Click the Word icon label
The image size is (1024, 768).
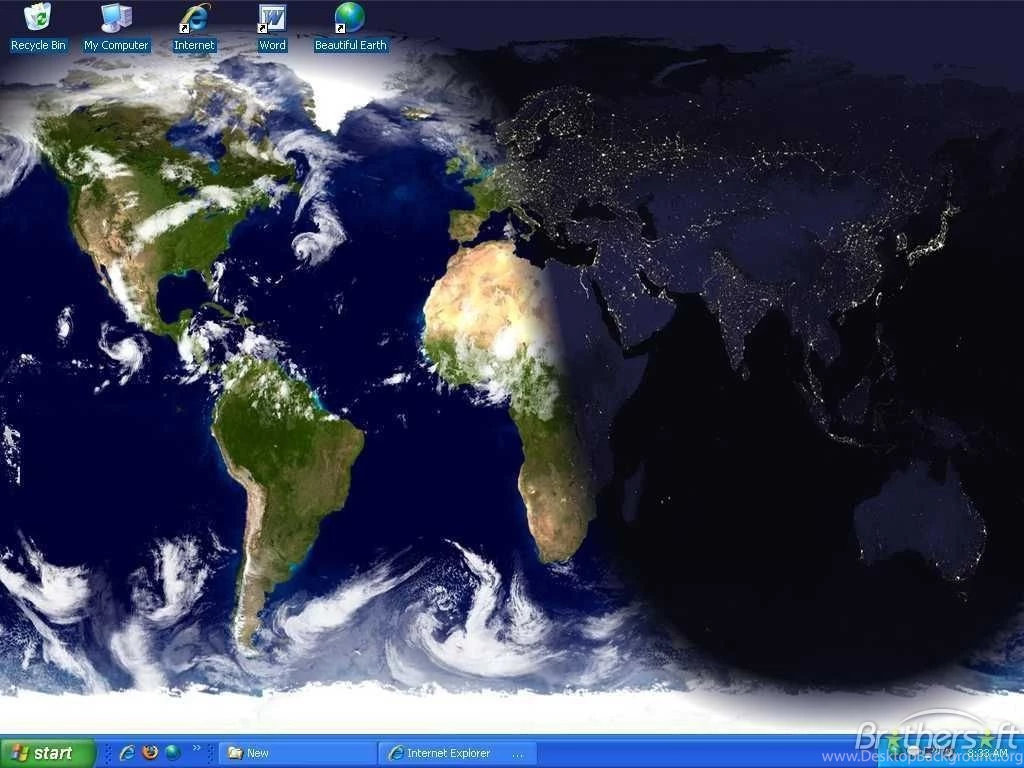tap(272, 45)
